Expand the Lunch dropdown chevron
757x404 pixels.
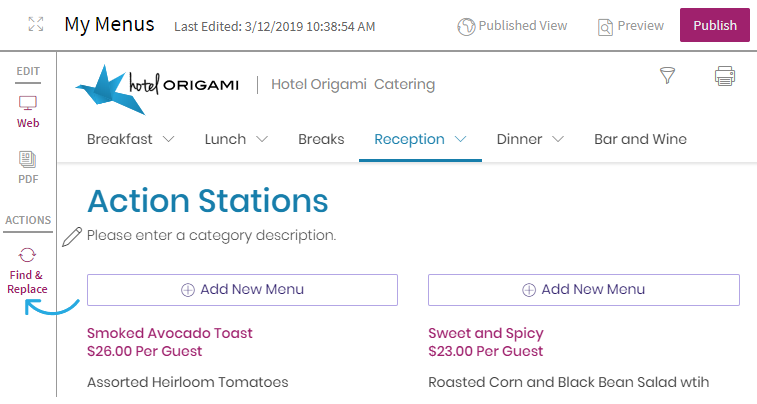pos(262,139)
